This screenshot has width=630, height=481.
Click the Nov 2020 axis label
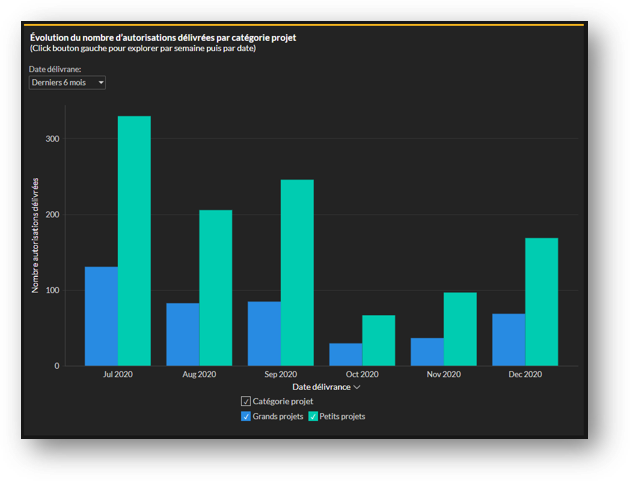pos(444,374)
